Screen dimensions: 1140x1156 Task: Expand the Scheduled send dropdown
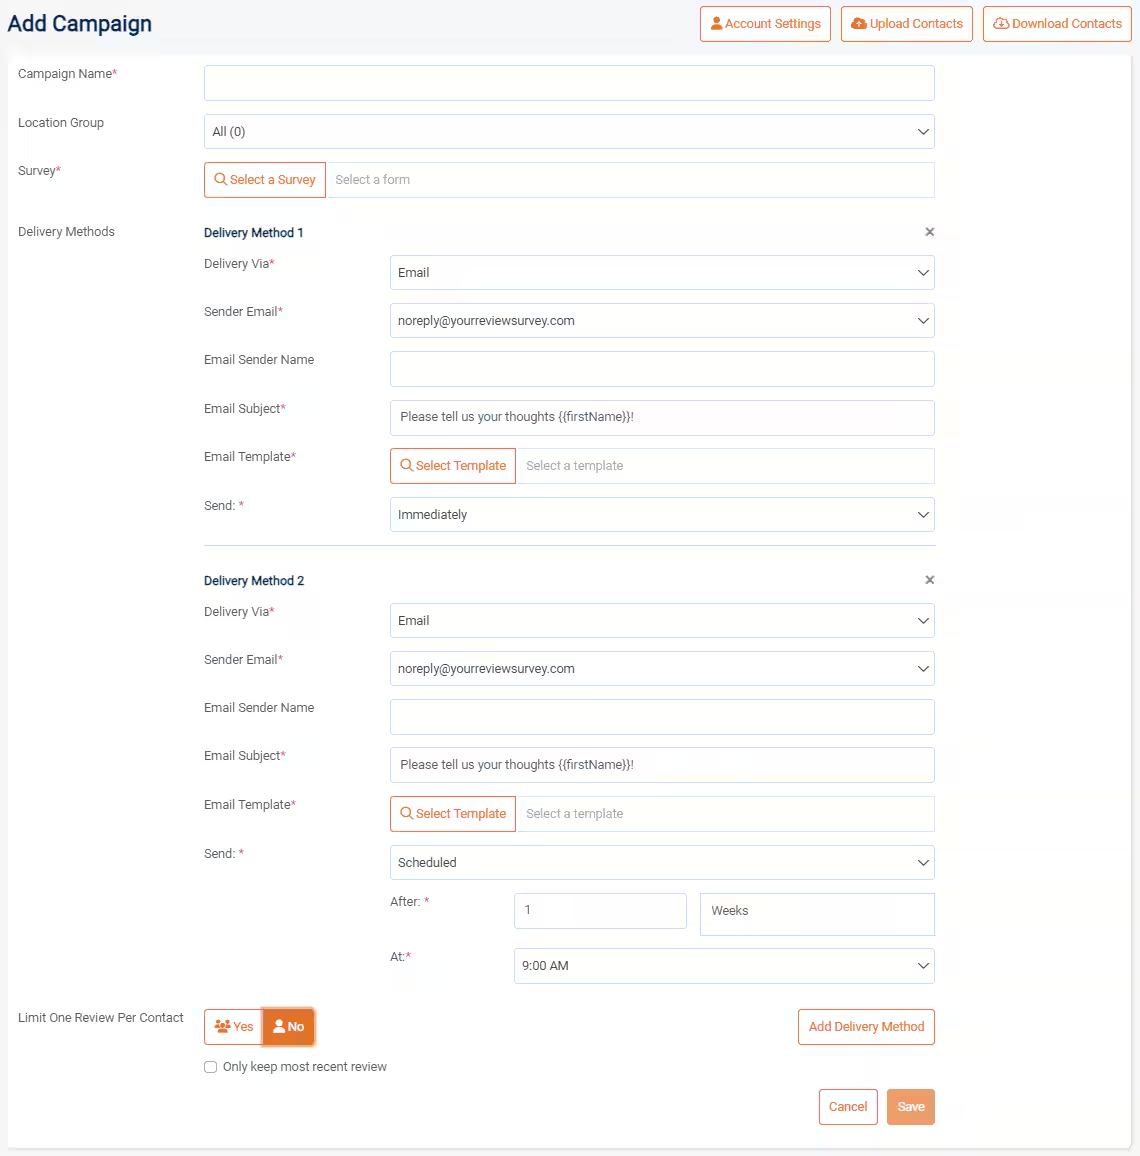[x=661, y=863]
